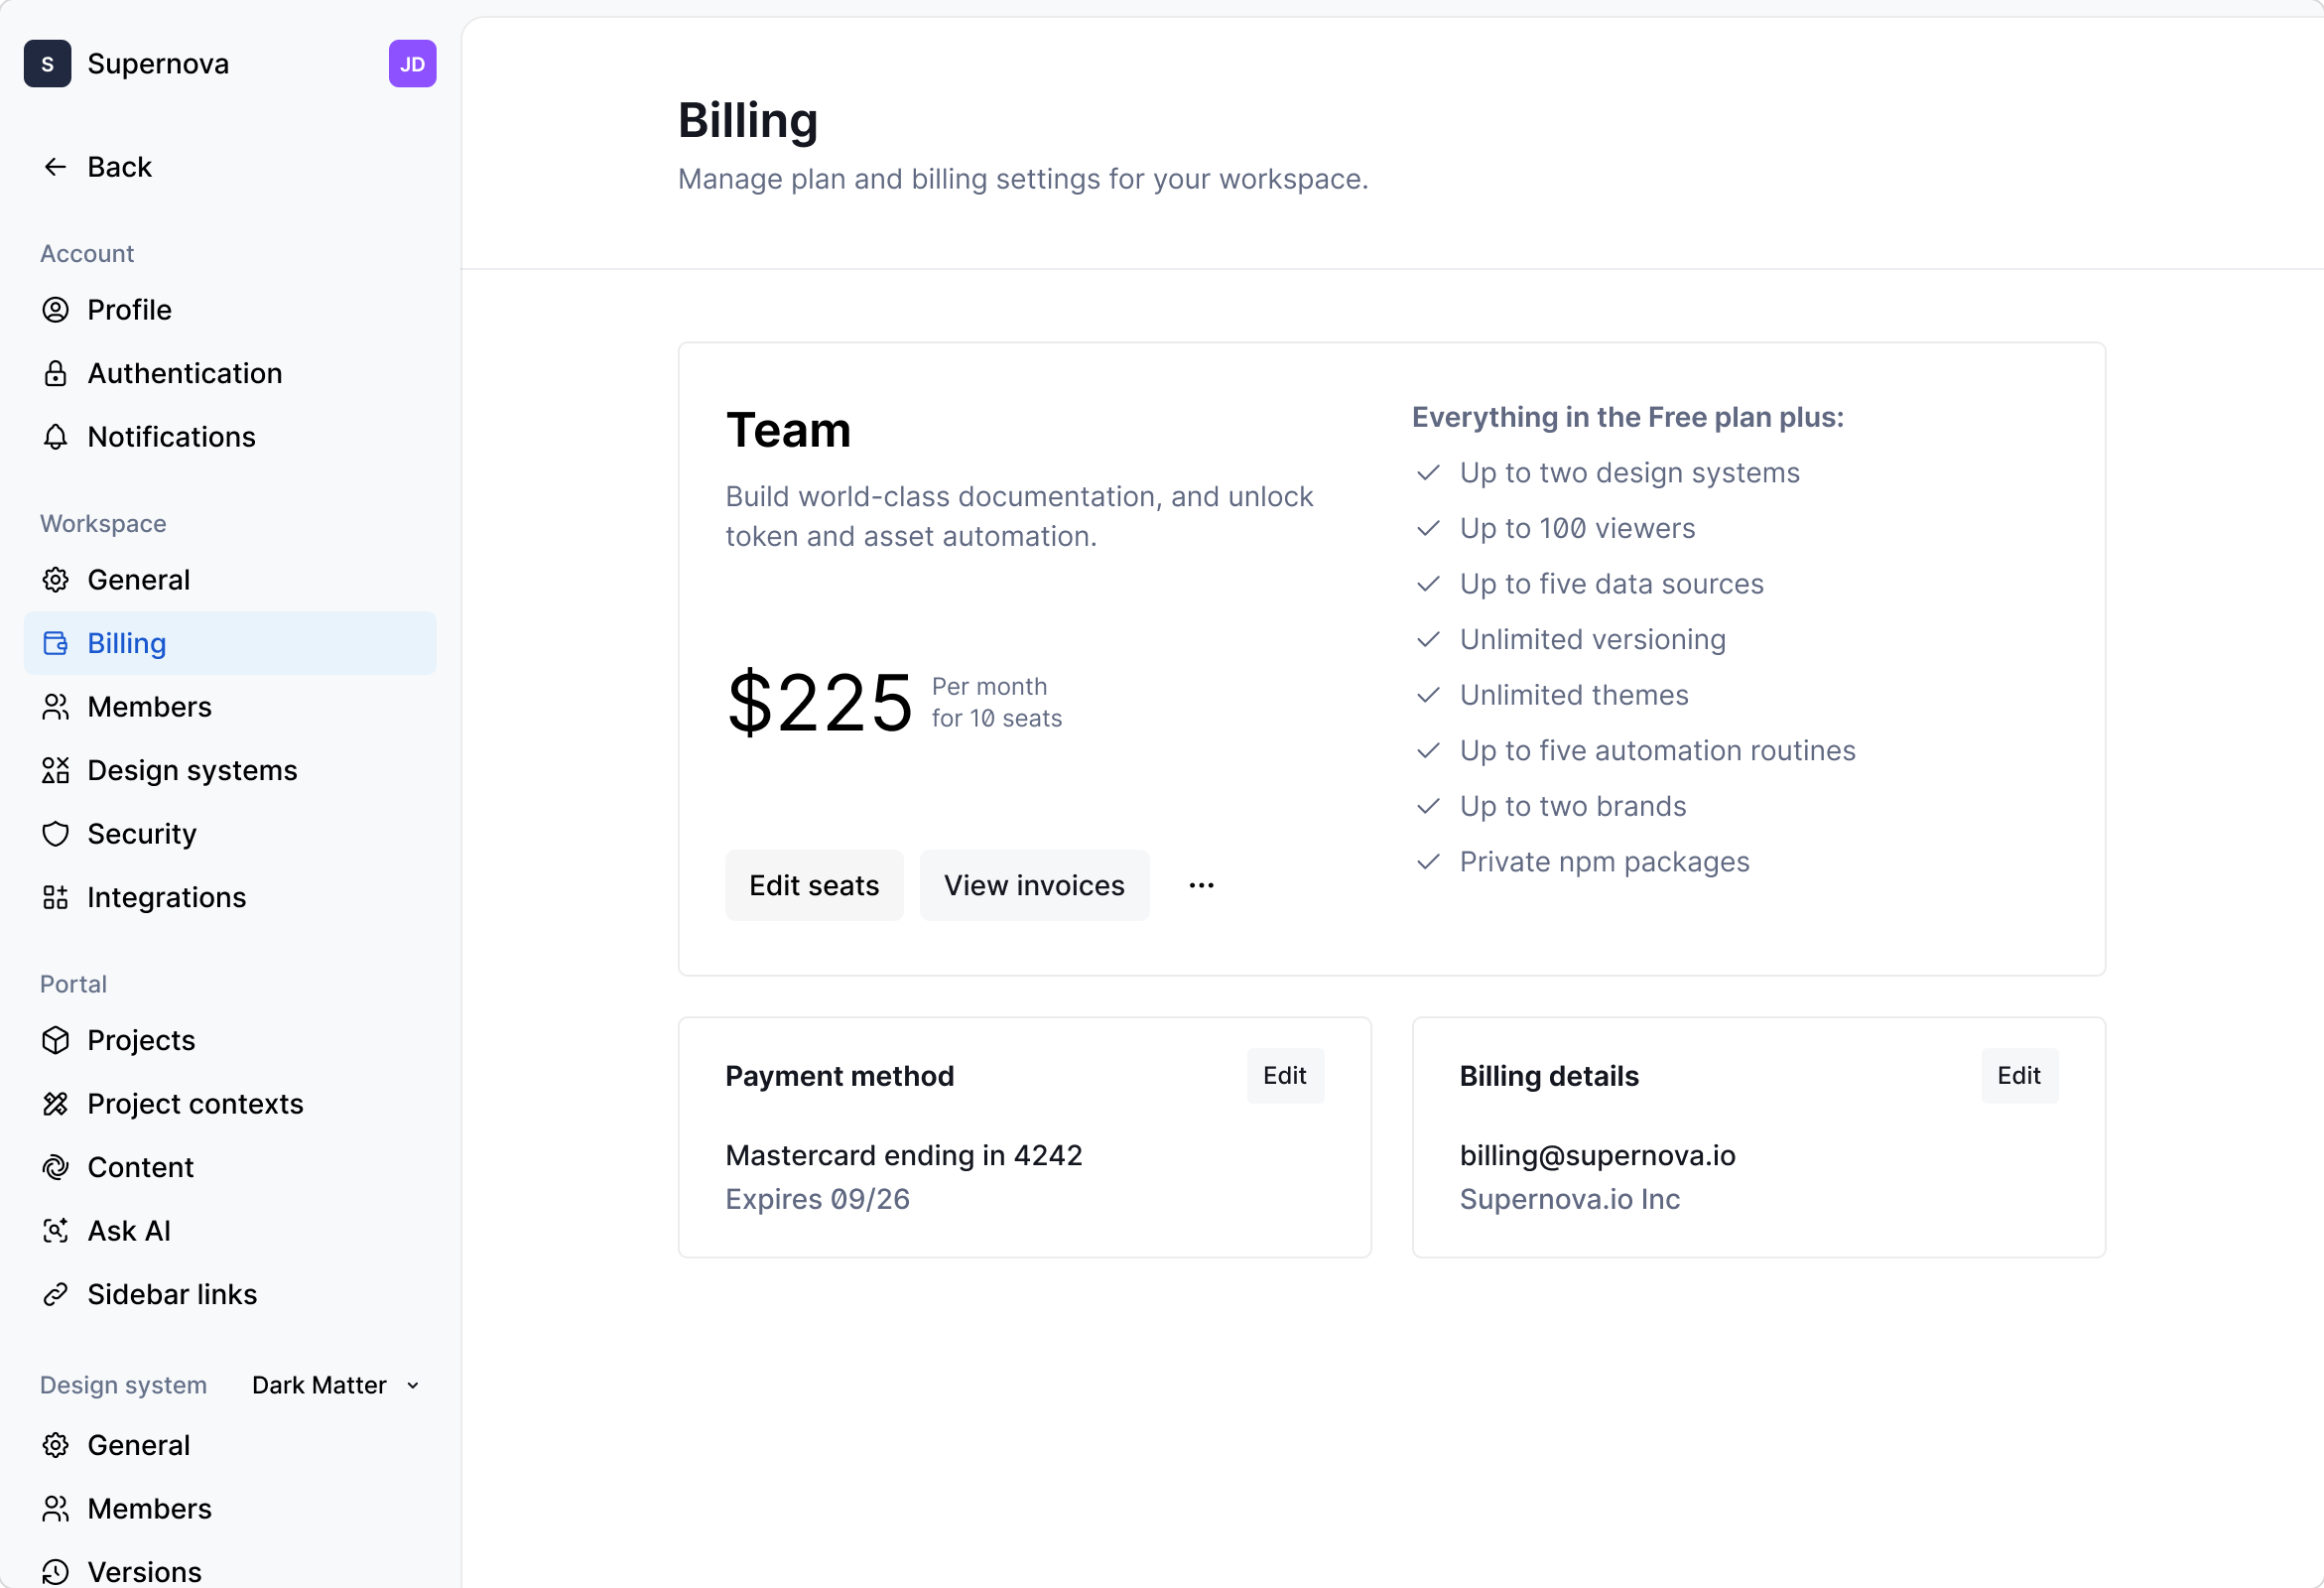Click the Profile person icon
2324x1588 pixels.
pos(56,309)
